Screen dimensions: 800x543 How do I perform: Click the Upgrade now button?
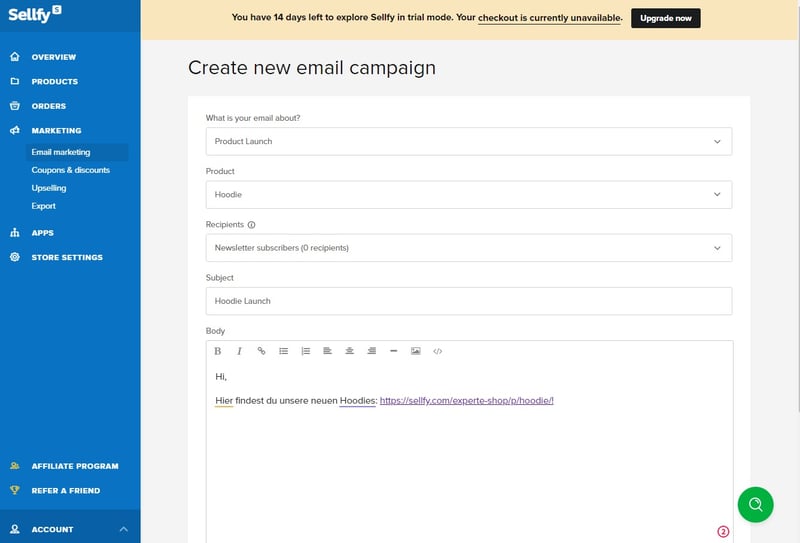tap(666, 18)
